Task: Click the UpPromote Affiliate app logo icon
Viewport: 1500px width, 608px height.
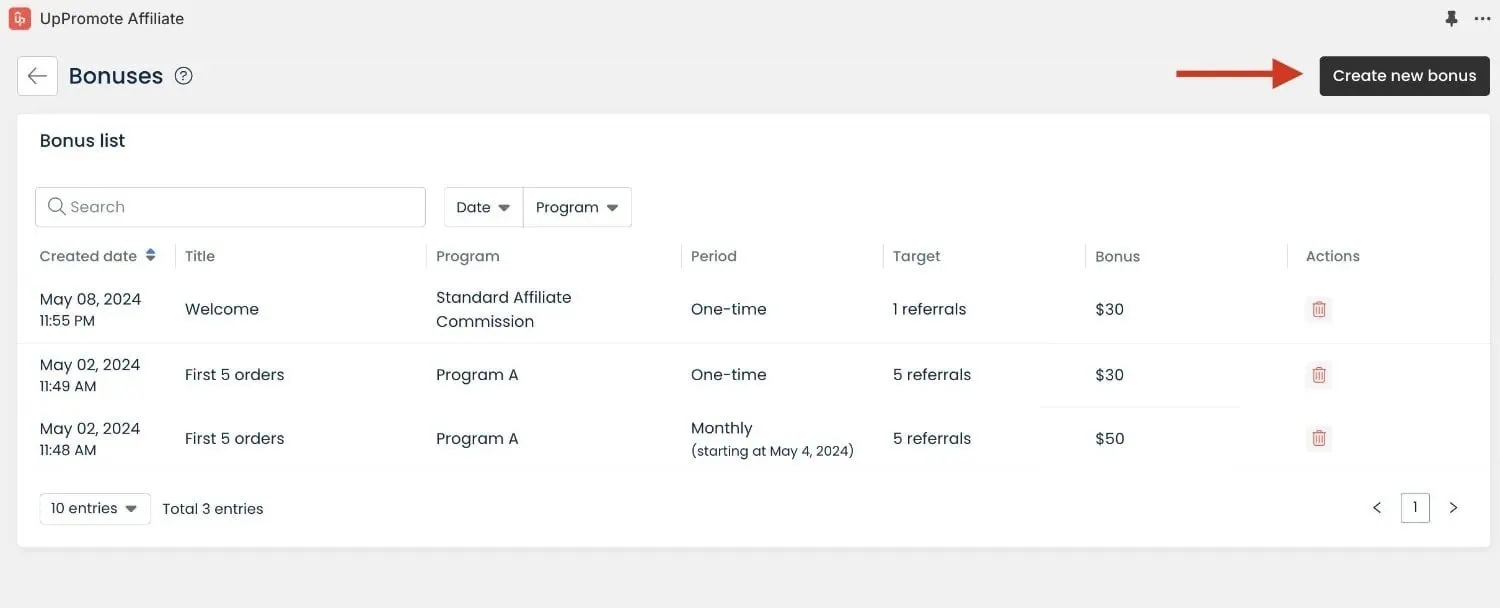Action: pos(20,18)
